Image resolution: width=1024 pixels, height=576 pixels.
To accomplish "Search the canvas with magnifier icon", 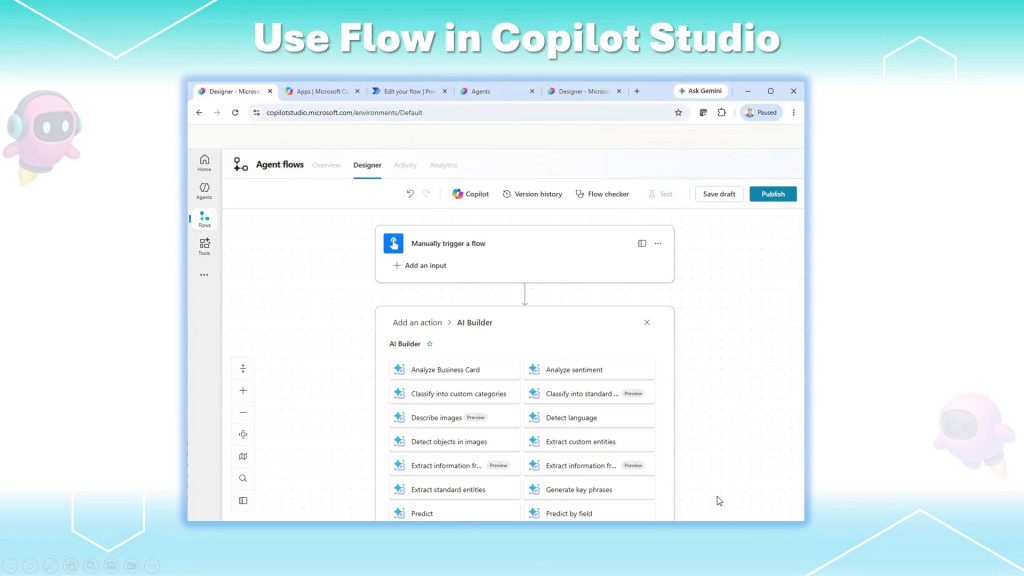I will pyautogui.click(x=243, y=479).
